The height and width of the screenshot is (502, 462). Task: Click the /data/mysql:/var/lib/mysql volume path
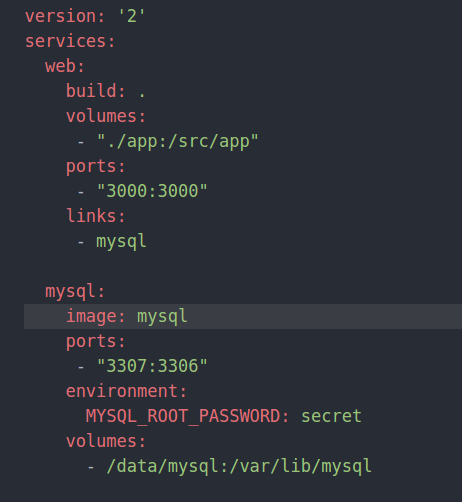[239, 466]
